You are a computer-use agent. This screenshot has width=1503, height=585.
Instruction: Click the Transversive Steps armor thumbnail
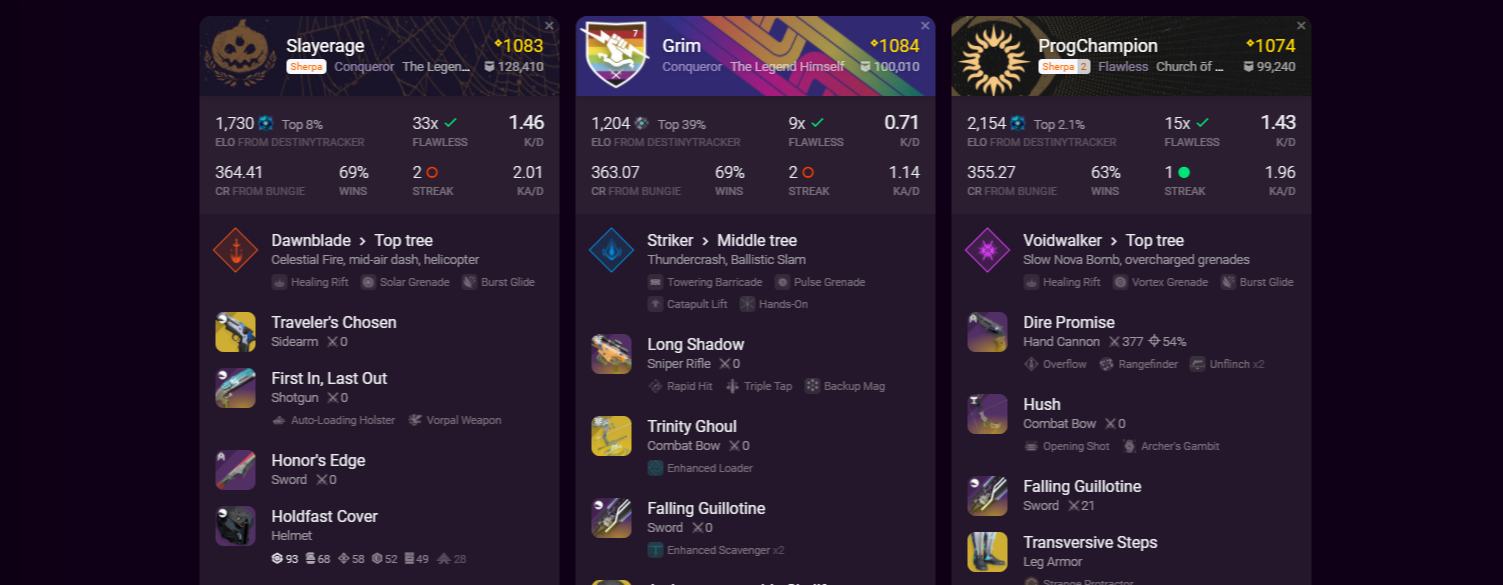tap(987, 552)
